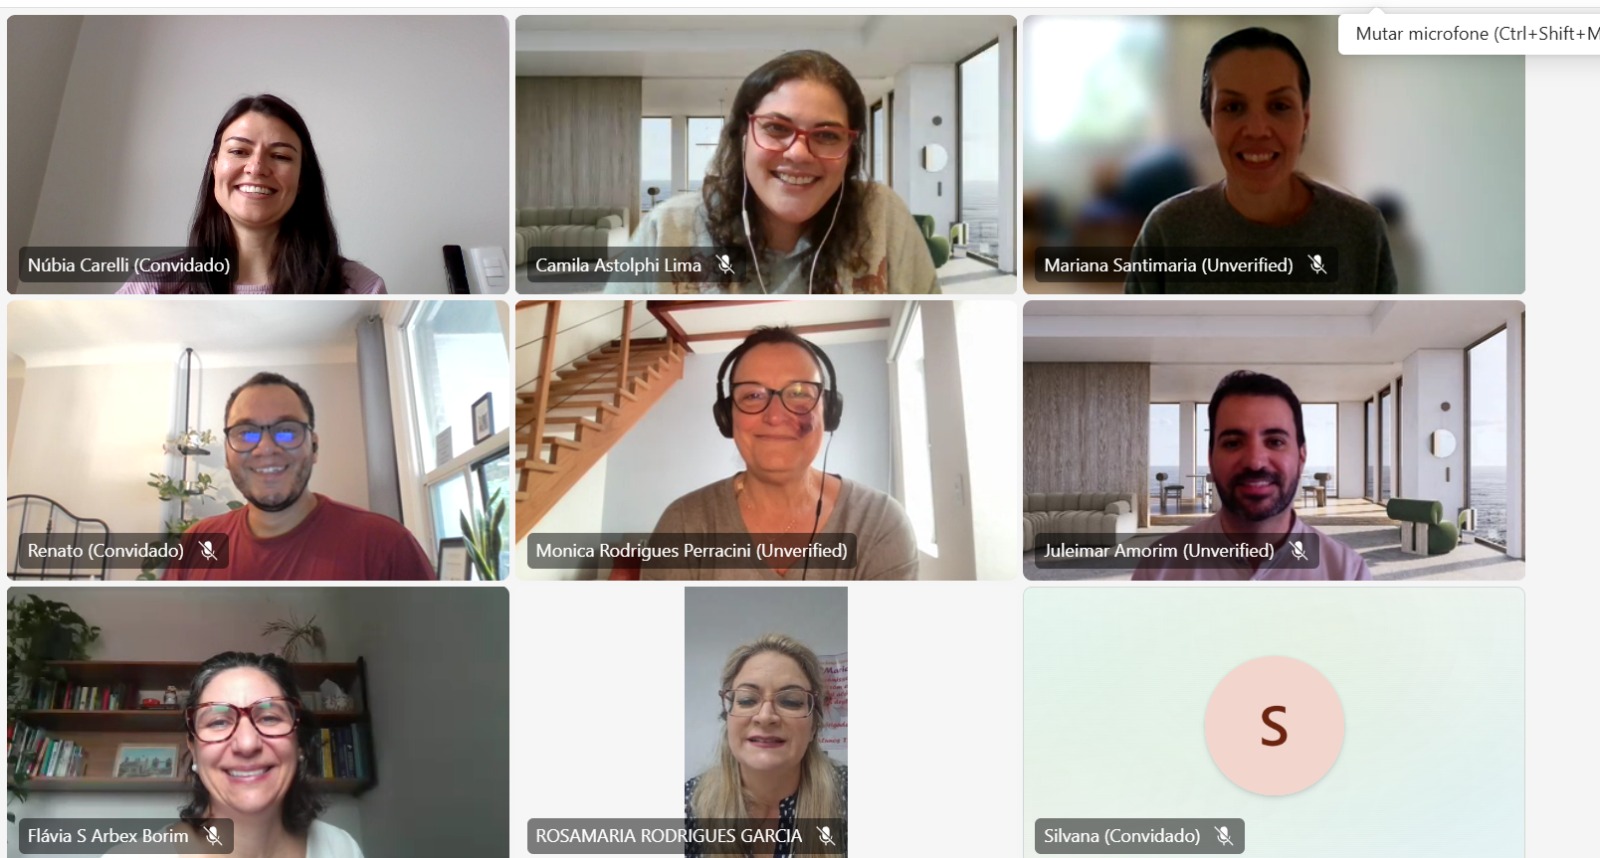Select Núbia Carelli's video tile

(x=258, y=154)
